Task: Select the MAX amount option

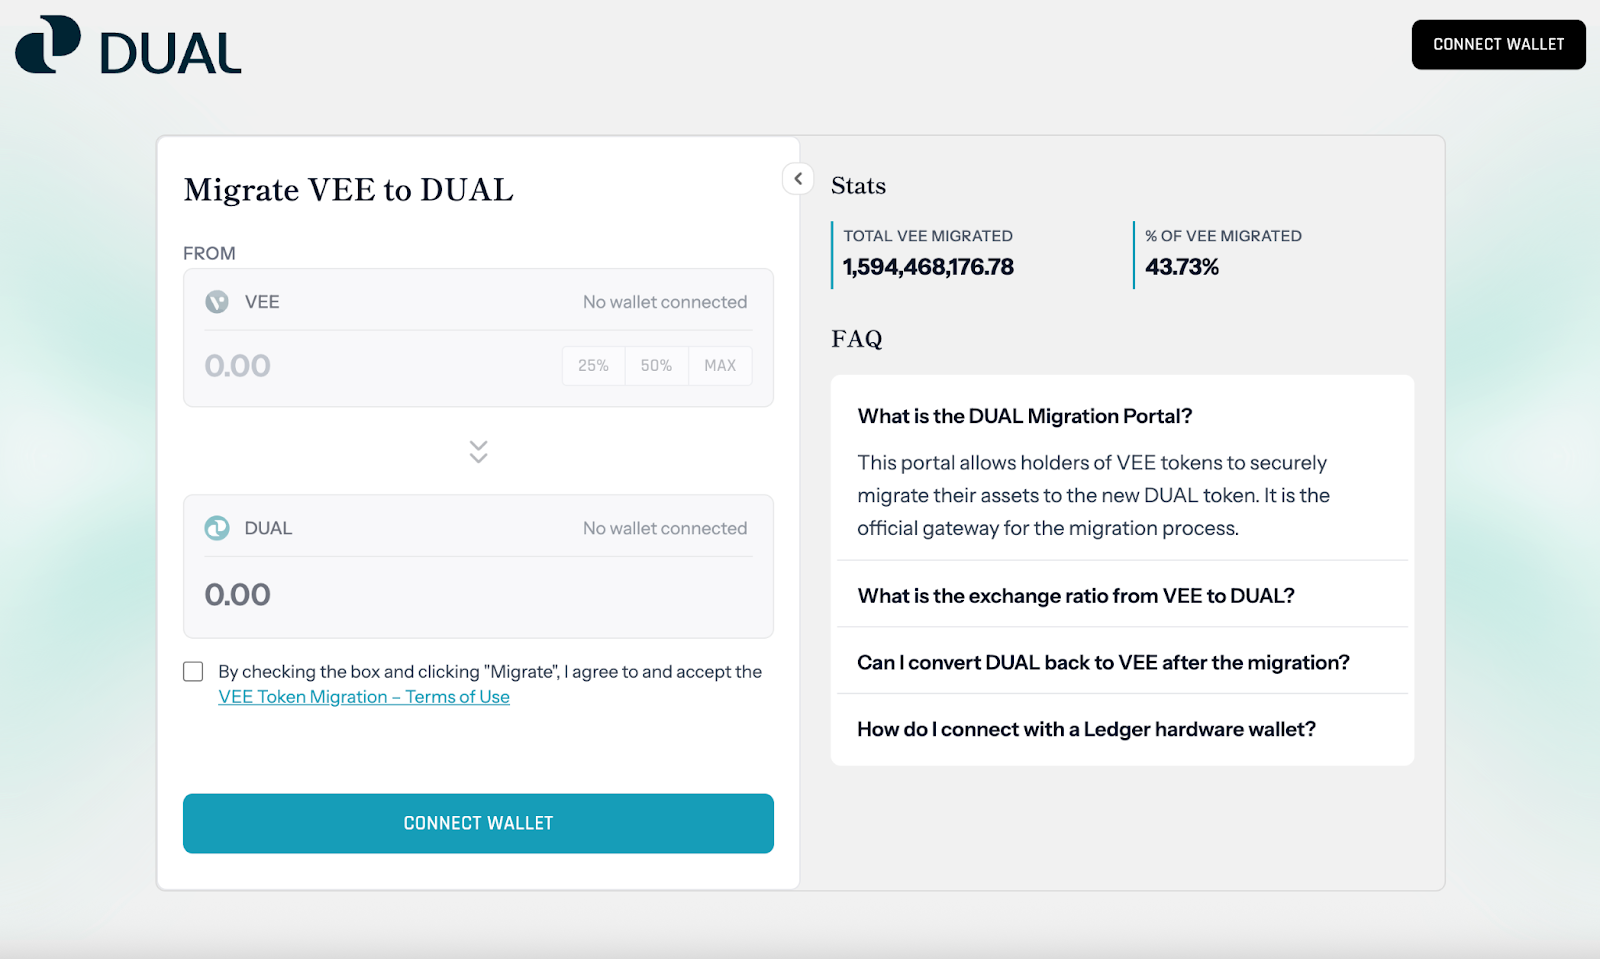Action: (720, 366)
